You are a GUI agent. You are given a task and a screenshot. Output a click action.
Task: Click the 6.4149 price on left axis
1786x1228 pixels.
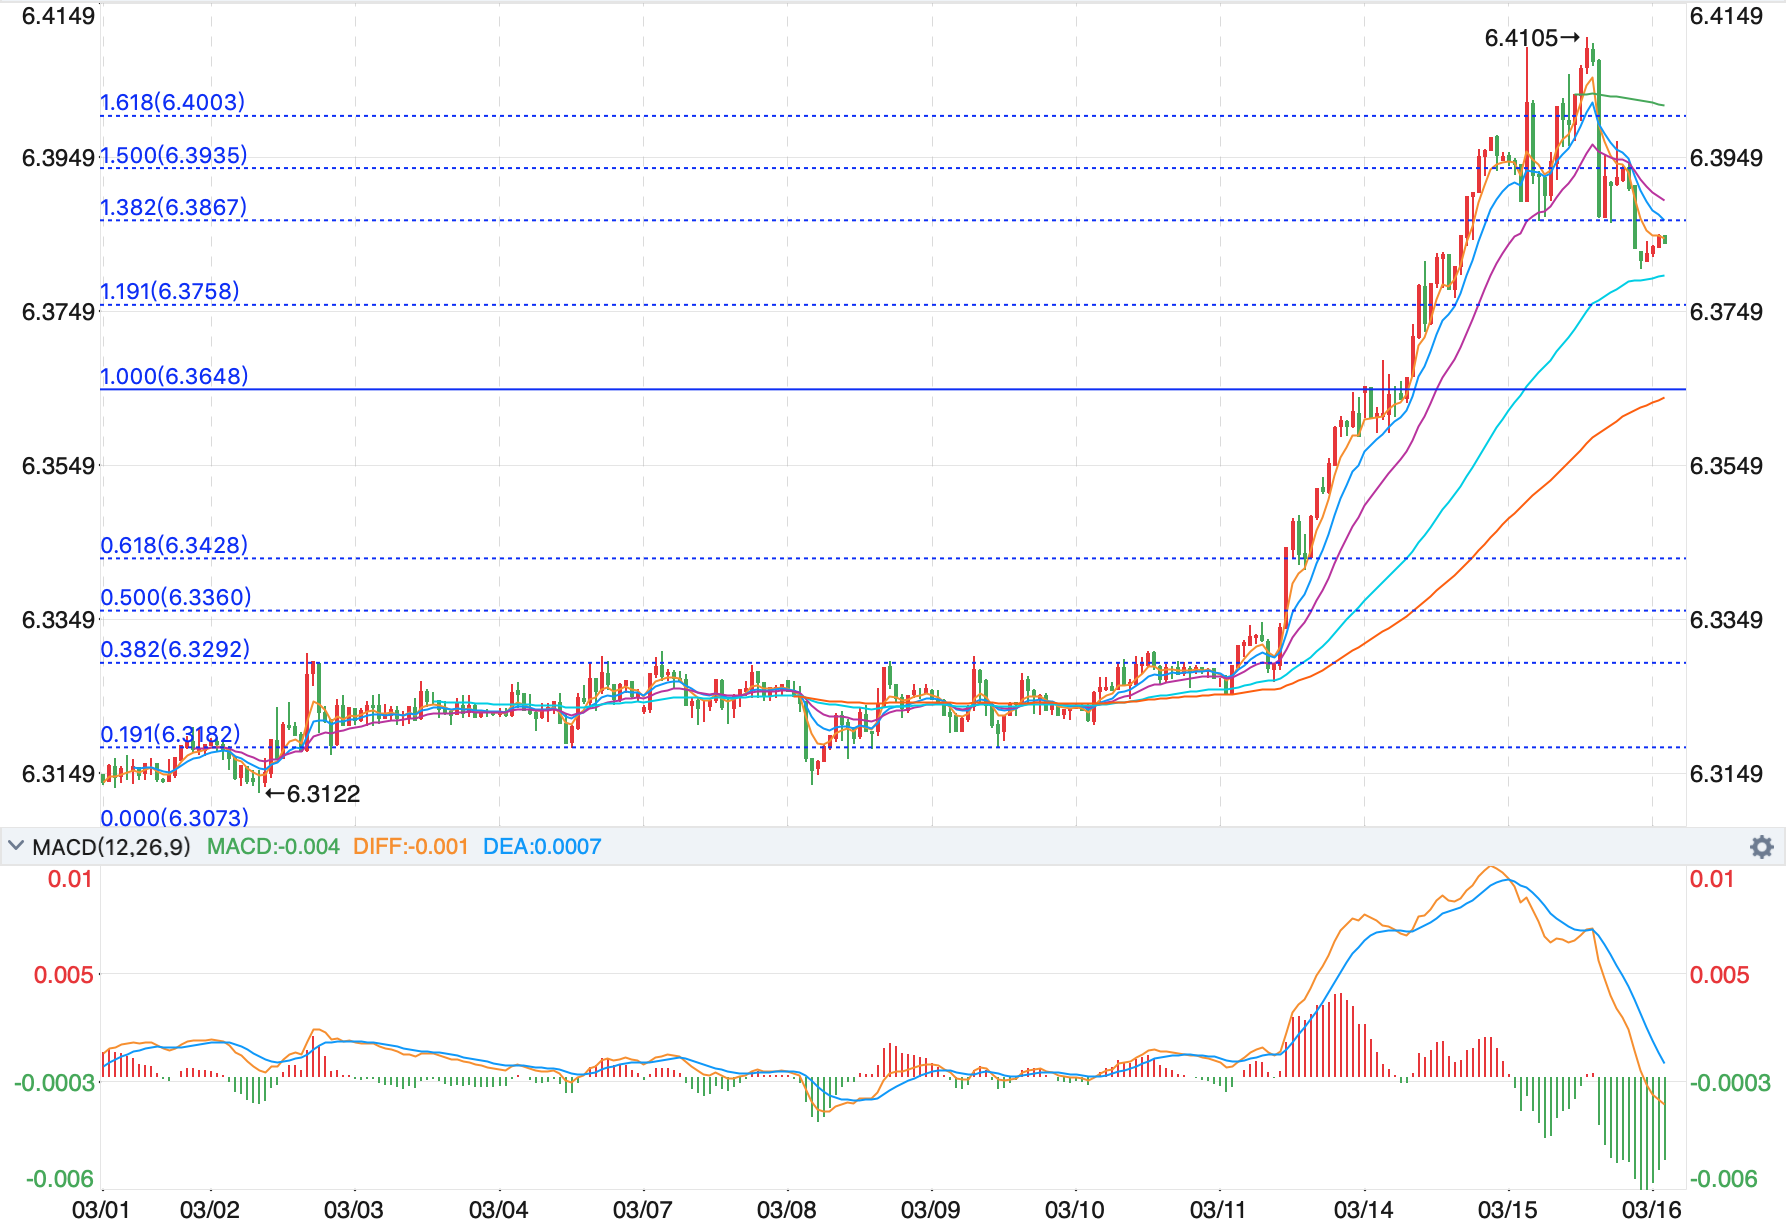[59, 16]
